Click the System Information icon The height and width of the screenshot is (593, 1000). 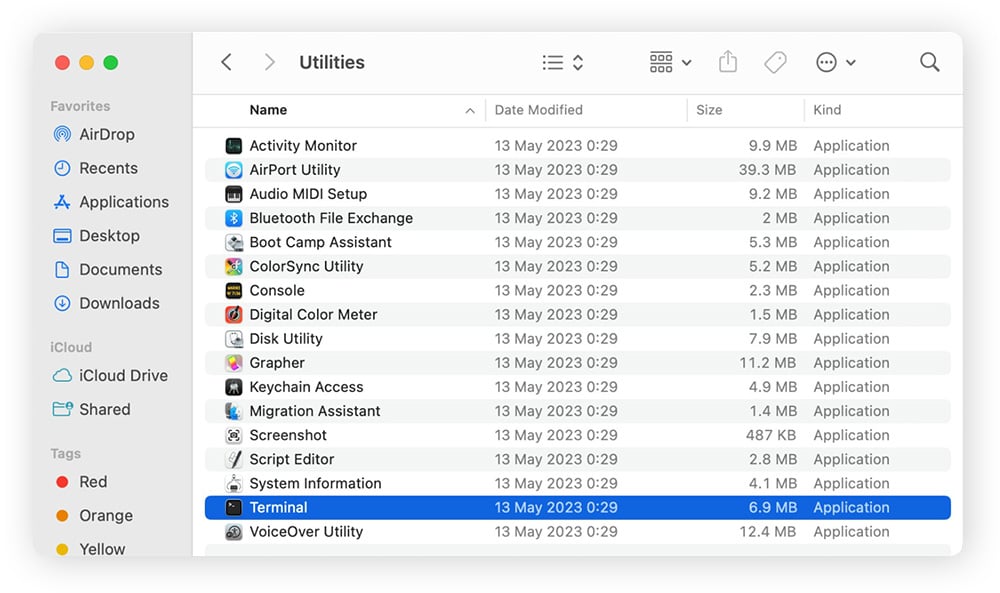[234, 483]
